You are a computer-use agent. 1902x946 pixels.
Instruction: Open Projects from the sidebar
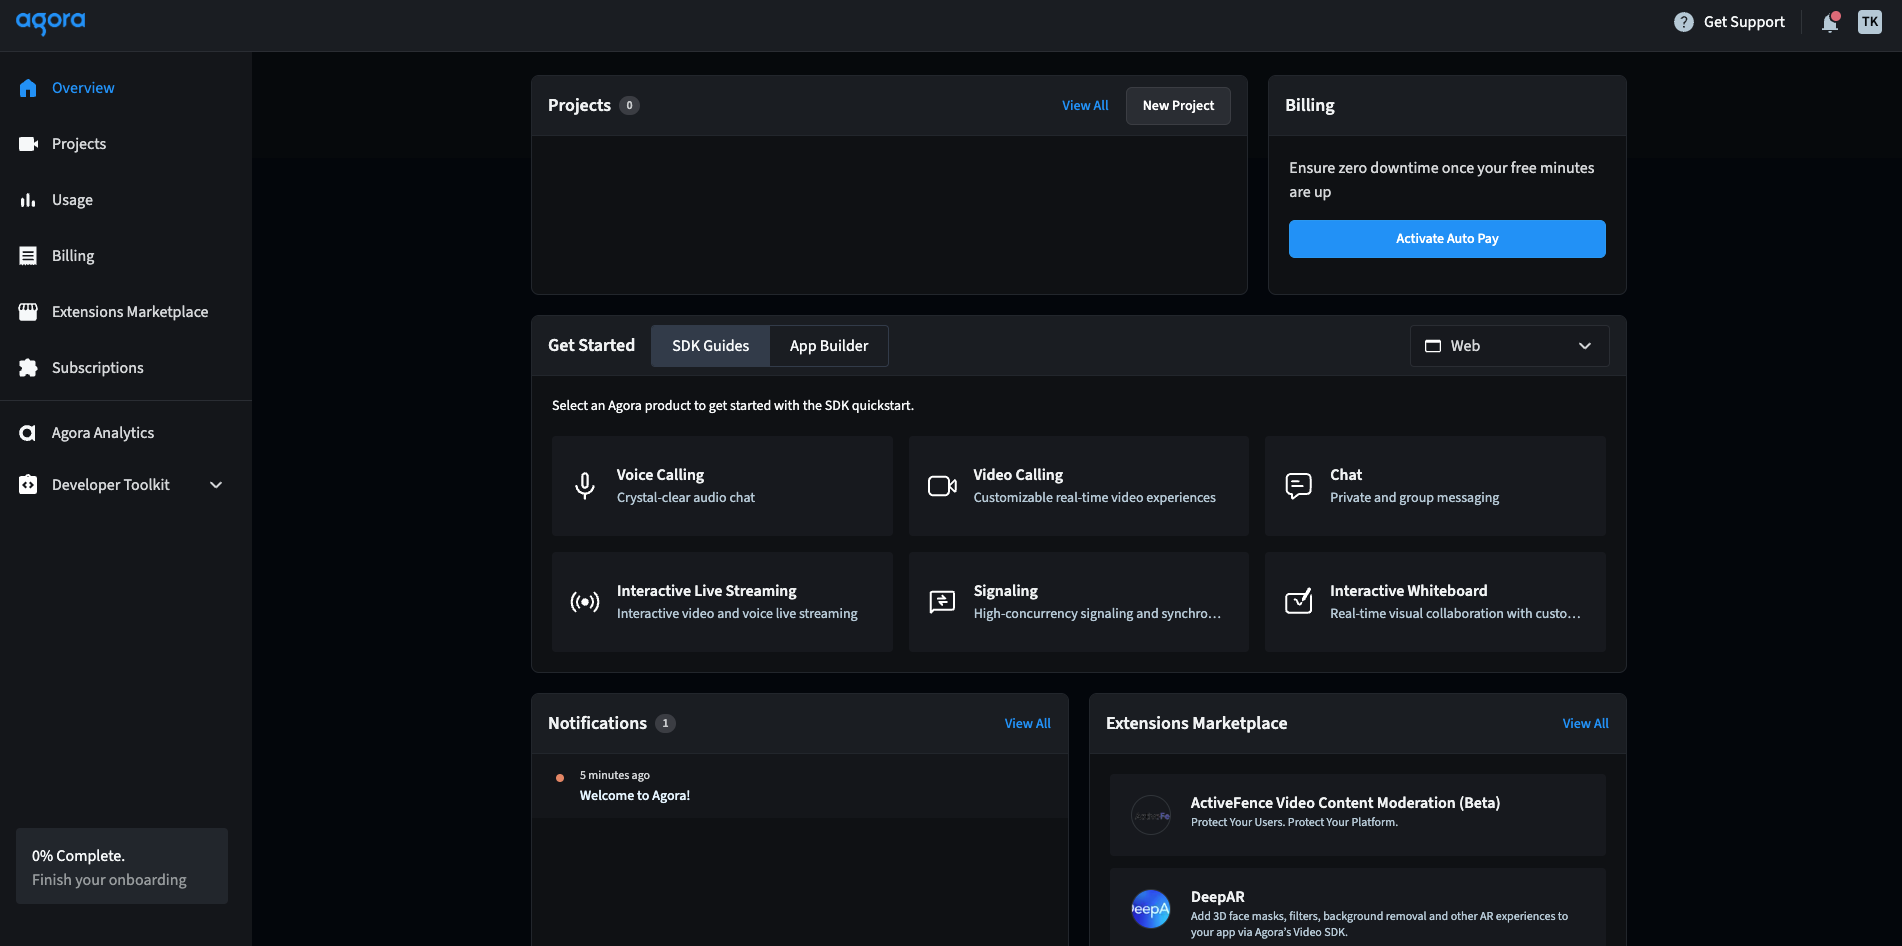[126, 144]
